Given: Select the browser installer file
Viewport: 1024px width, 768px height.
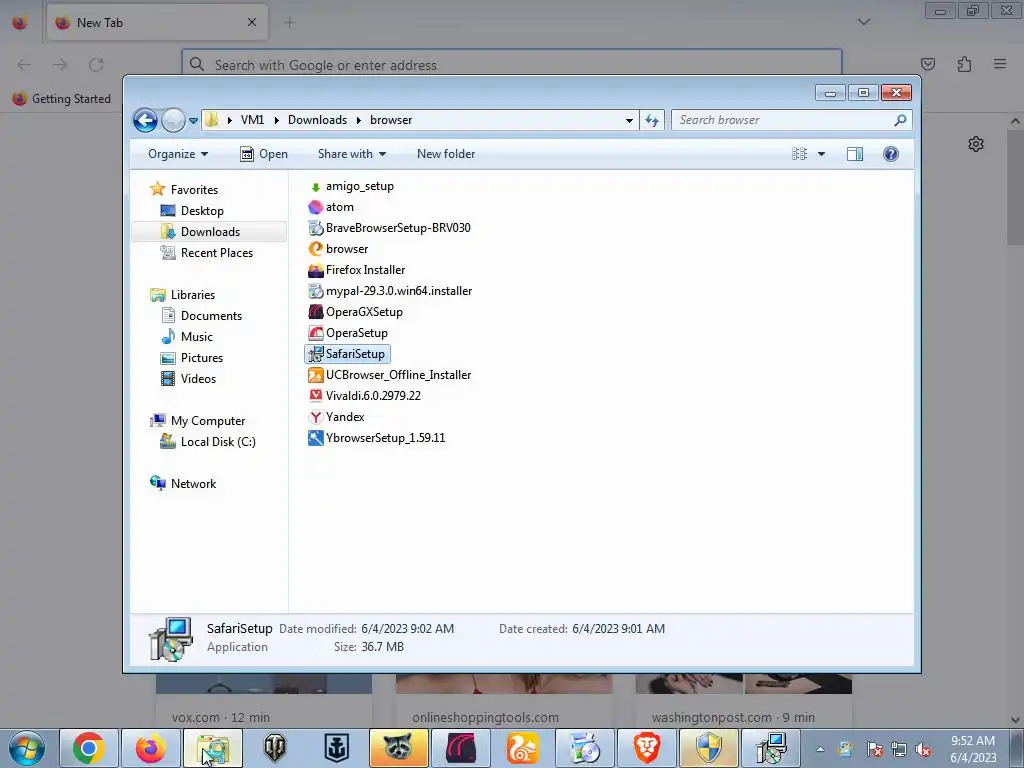Looking at the screenshot, I should point(338,249).
